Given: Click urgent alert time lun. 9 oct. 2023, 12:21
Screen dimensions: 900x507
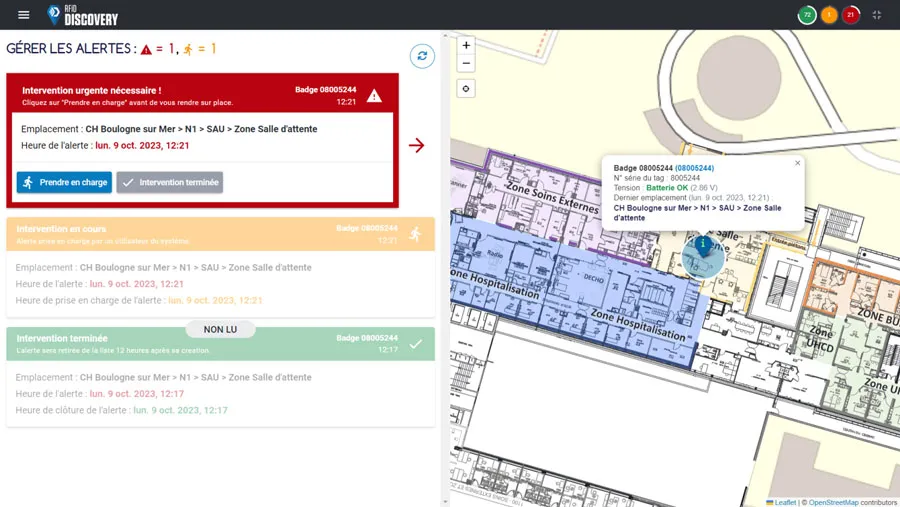Looking at the screenshot, I should [x=142, y=145].
